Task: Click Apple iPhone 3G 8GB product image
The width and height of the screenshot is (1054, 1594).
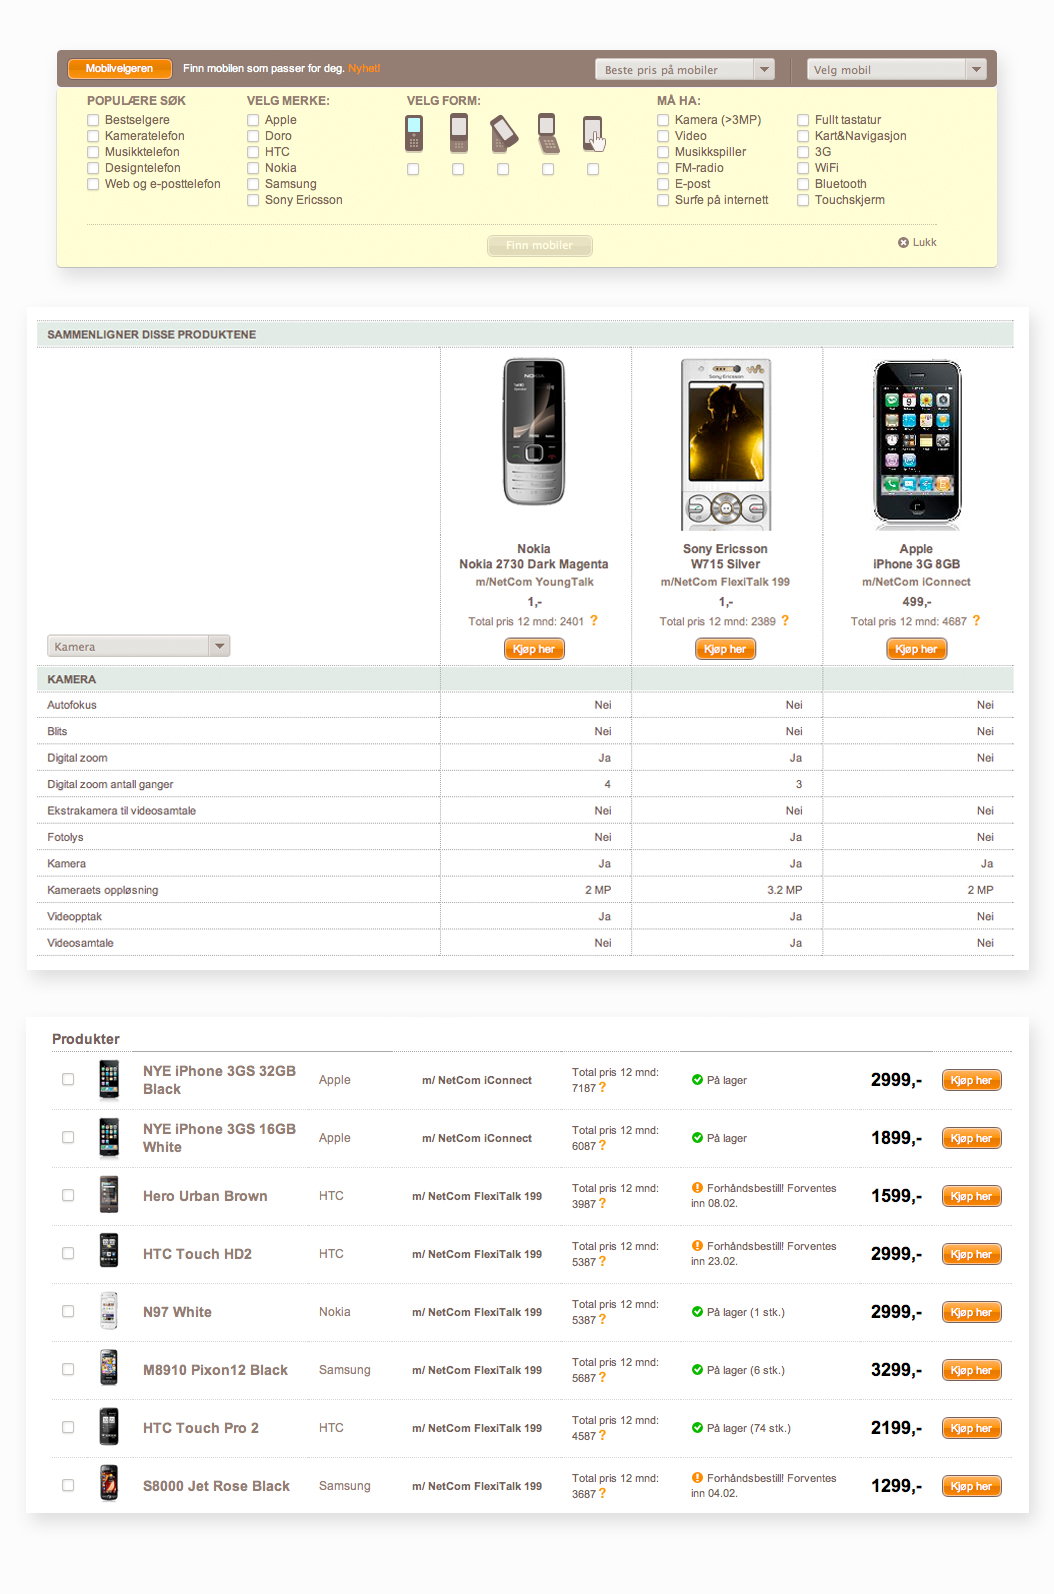Action: tap(917, 444)
